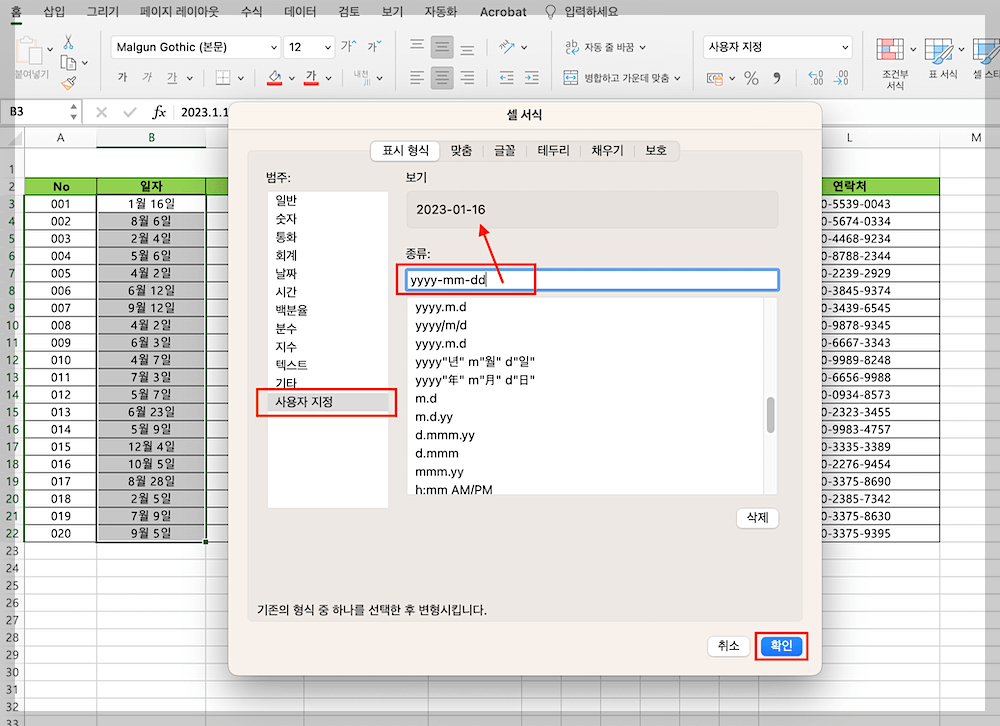Open the Malgun Gothic font dropdown
The width and height of the screenshot is (1000, 726).
click(x=273, y=47)
